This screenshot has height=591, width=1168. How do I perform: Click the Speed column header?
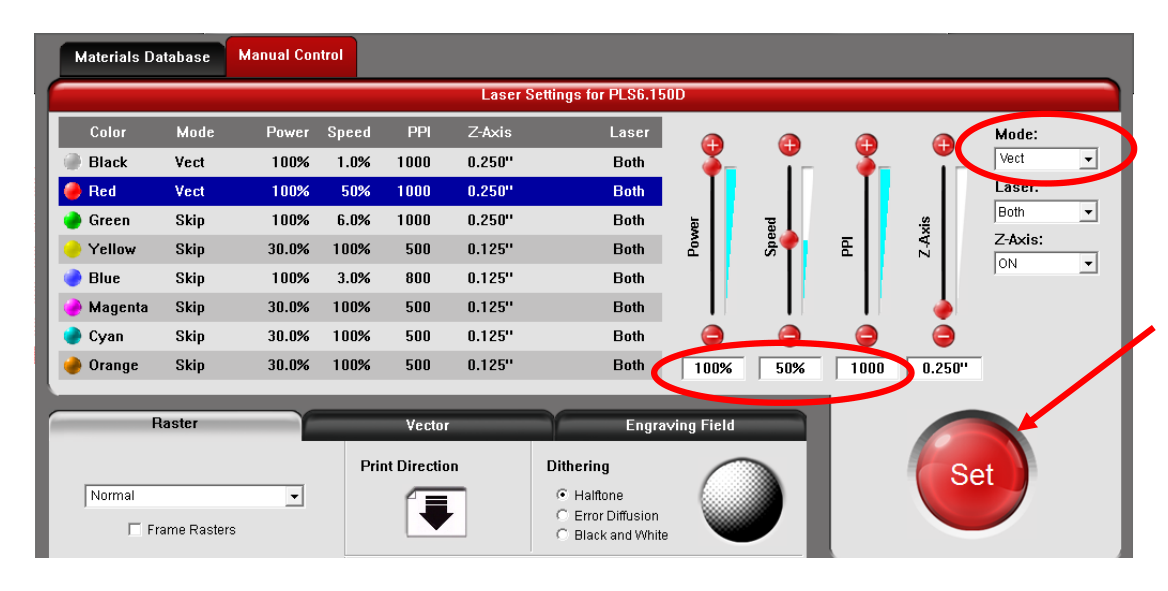[349, 132]
